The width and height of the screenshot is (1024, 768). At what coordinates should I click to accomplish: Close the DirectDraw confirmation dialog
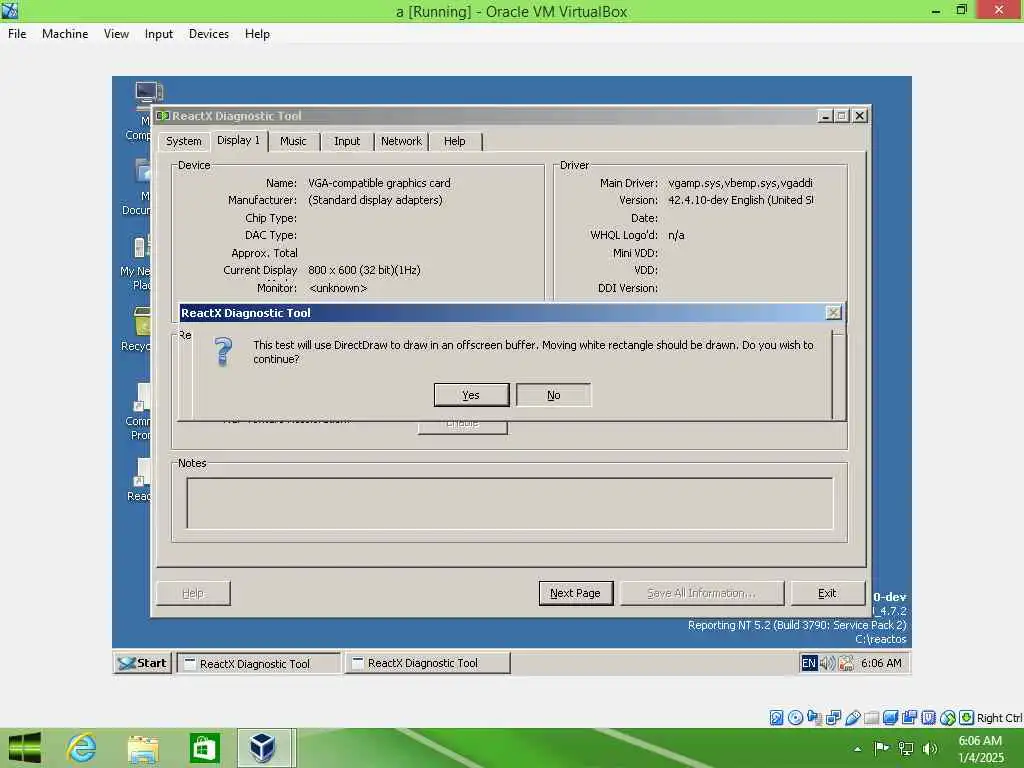pyautogui.click(x=833, y=313)
